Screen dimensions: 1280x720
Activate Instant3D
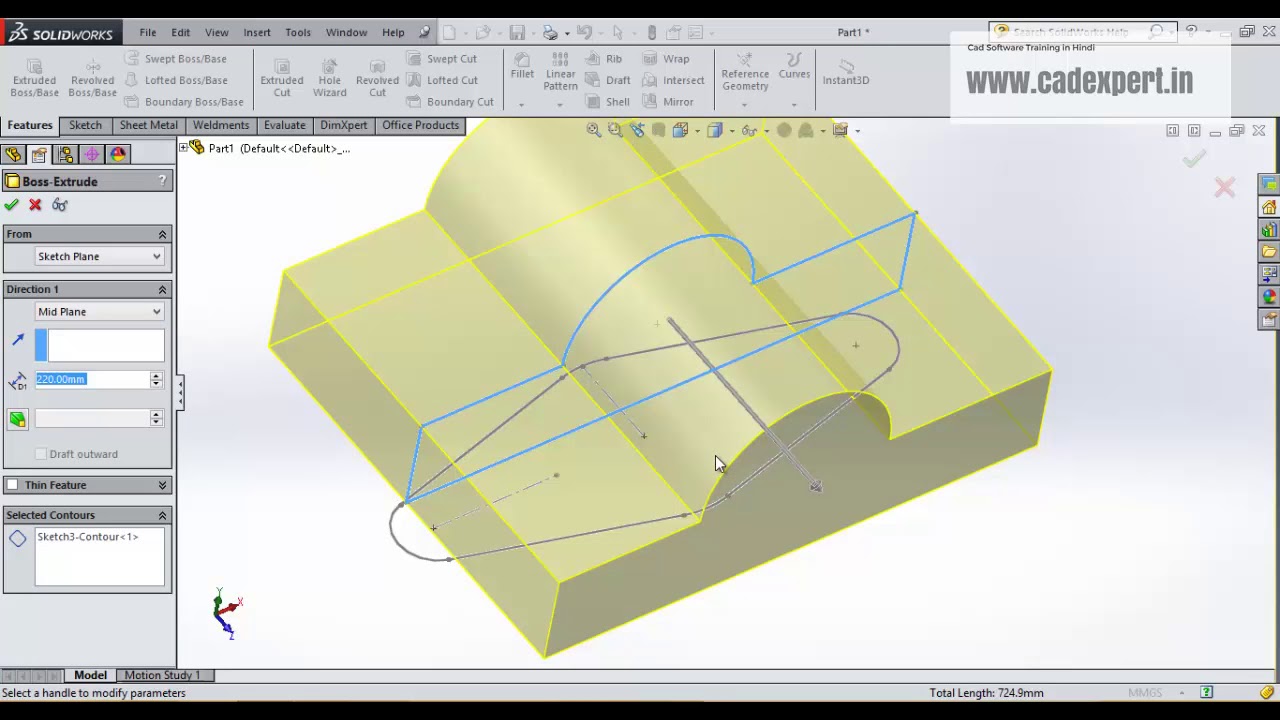[x=846, y=71]
